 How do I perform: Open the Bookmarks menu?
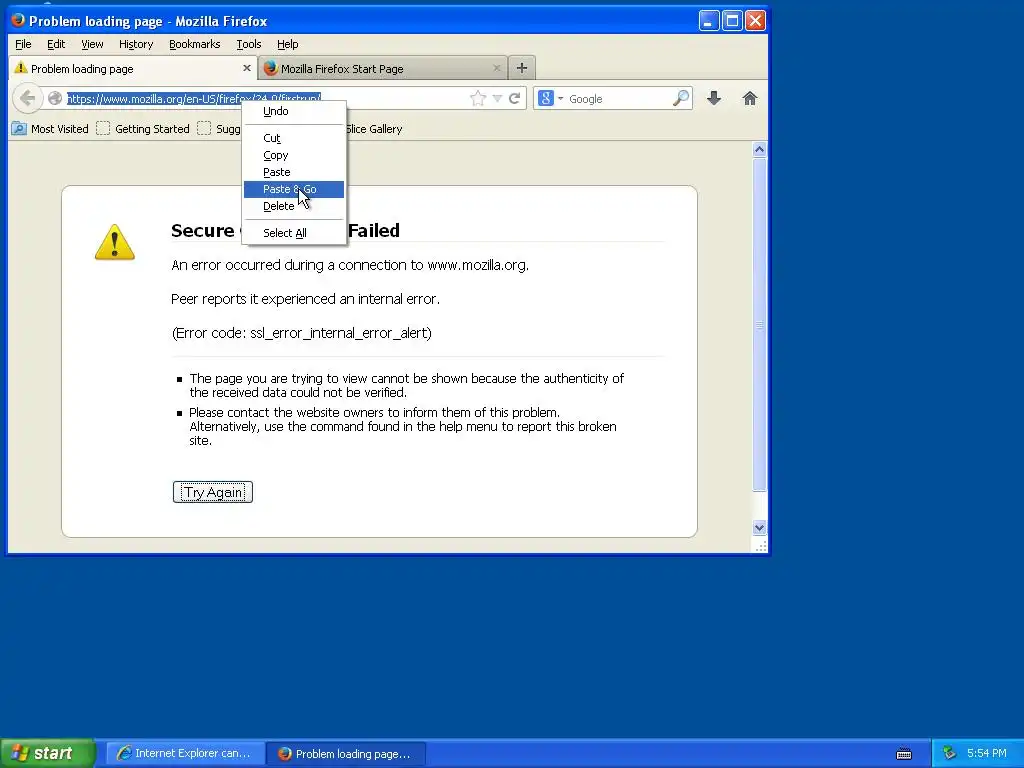(x=195, y=44)
